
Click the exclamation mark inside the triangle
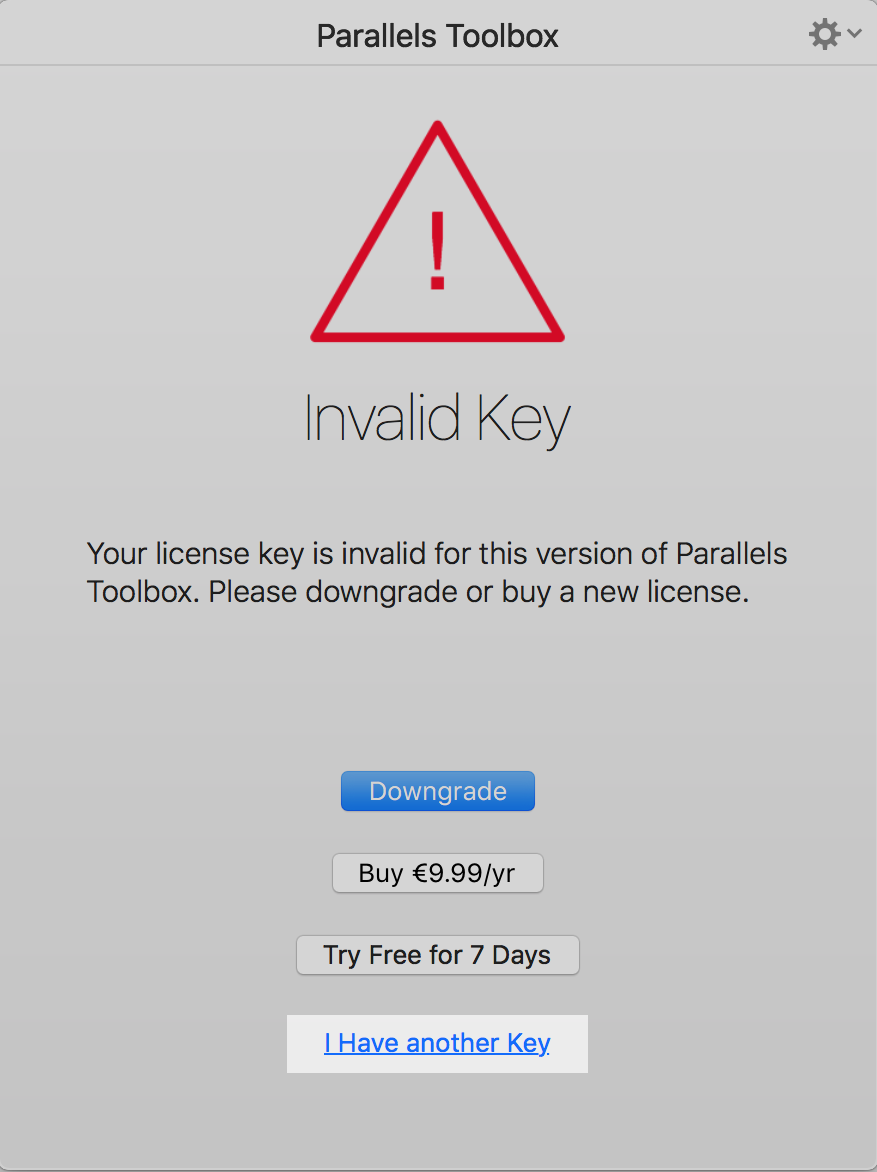point(437,251)
